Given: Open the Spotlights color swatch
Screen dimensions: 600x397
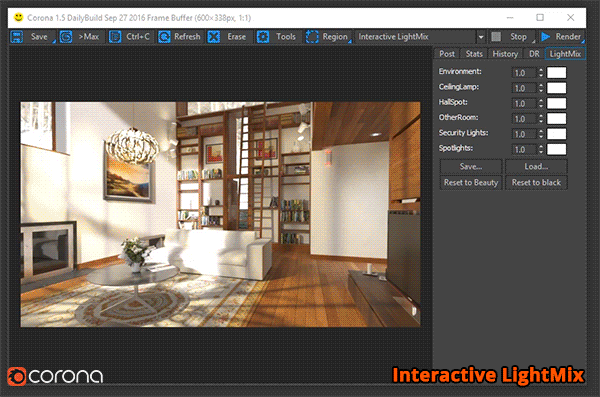Looking at the screenshot, I should pos(556,149).
